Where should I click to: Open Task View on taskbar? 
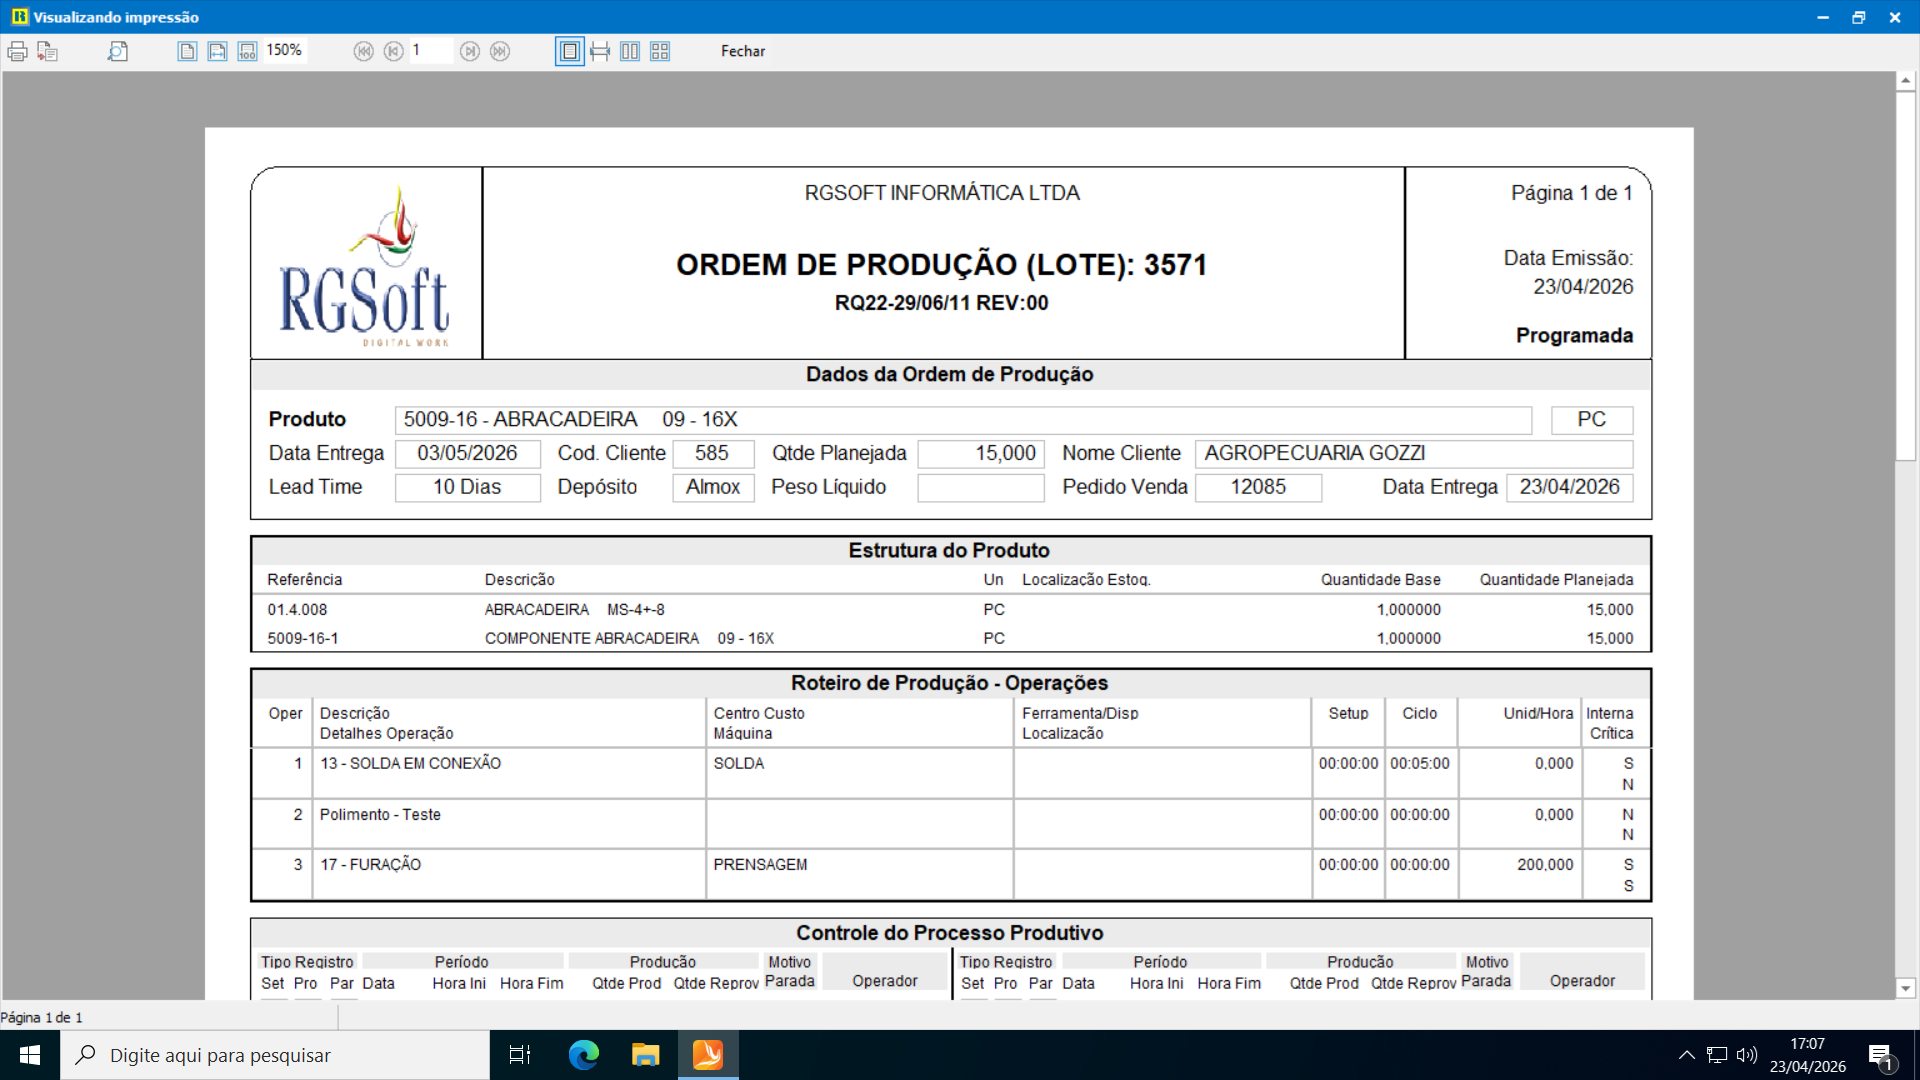coord(520,1055)
